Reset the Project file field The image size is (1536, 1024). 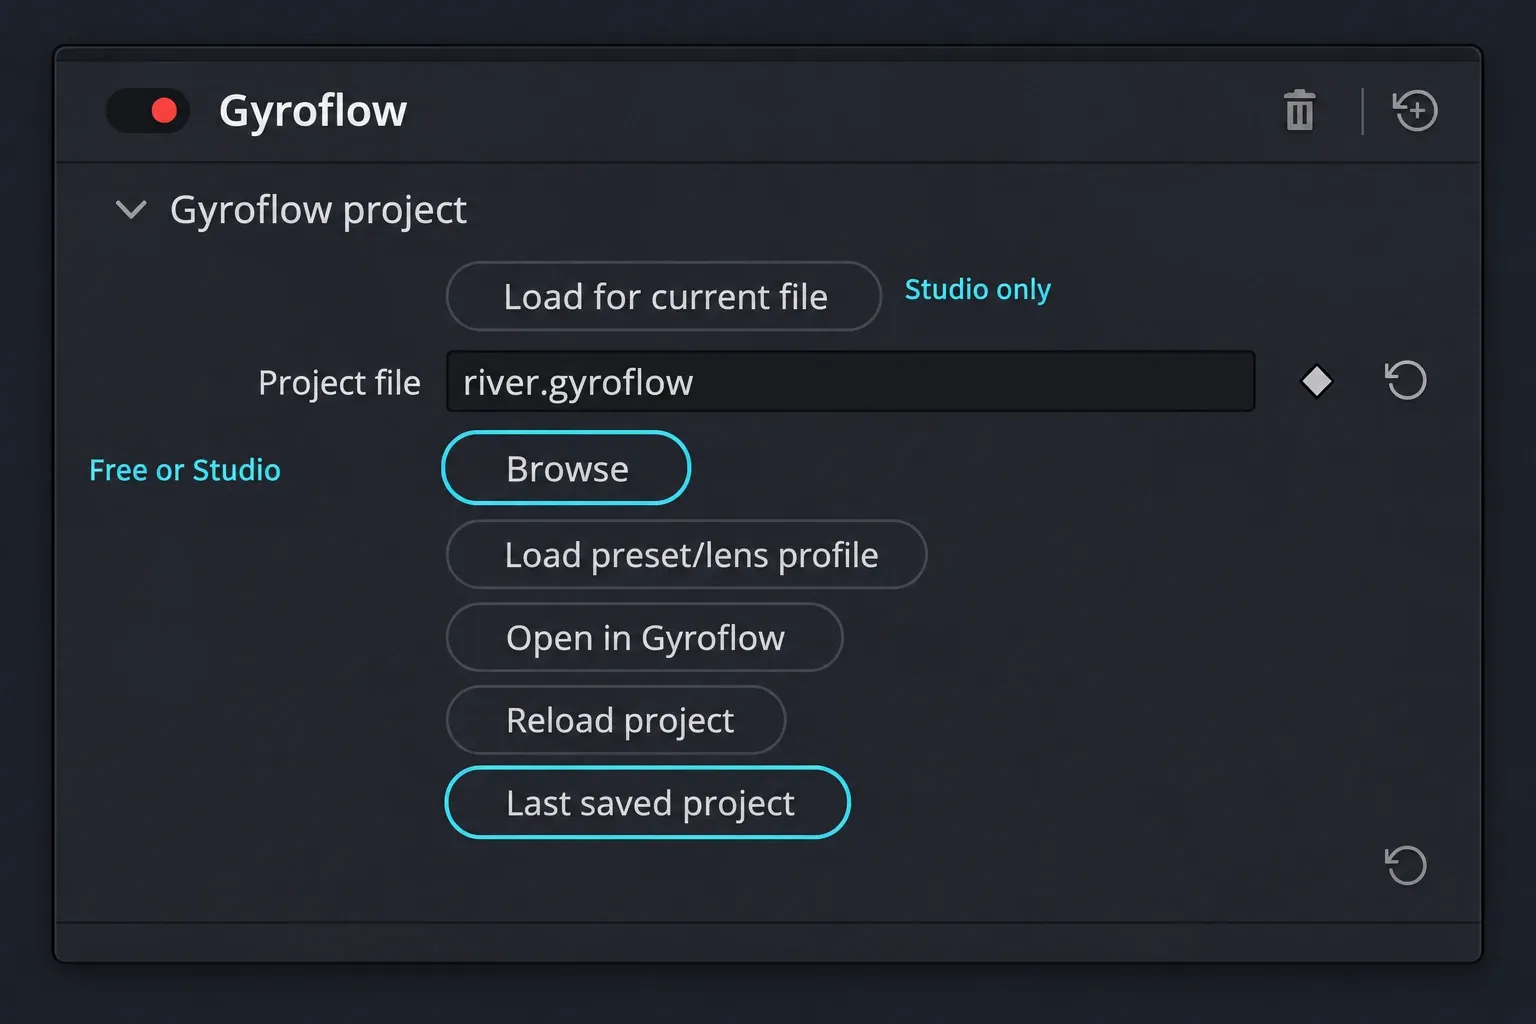click(1405, 380)
